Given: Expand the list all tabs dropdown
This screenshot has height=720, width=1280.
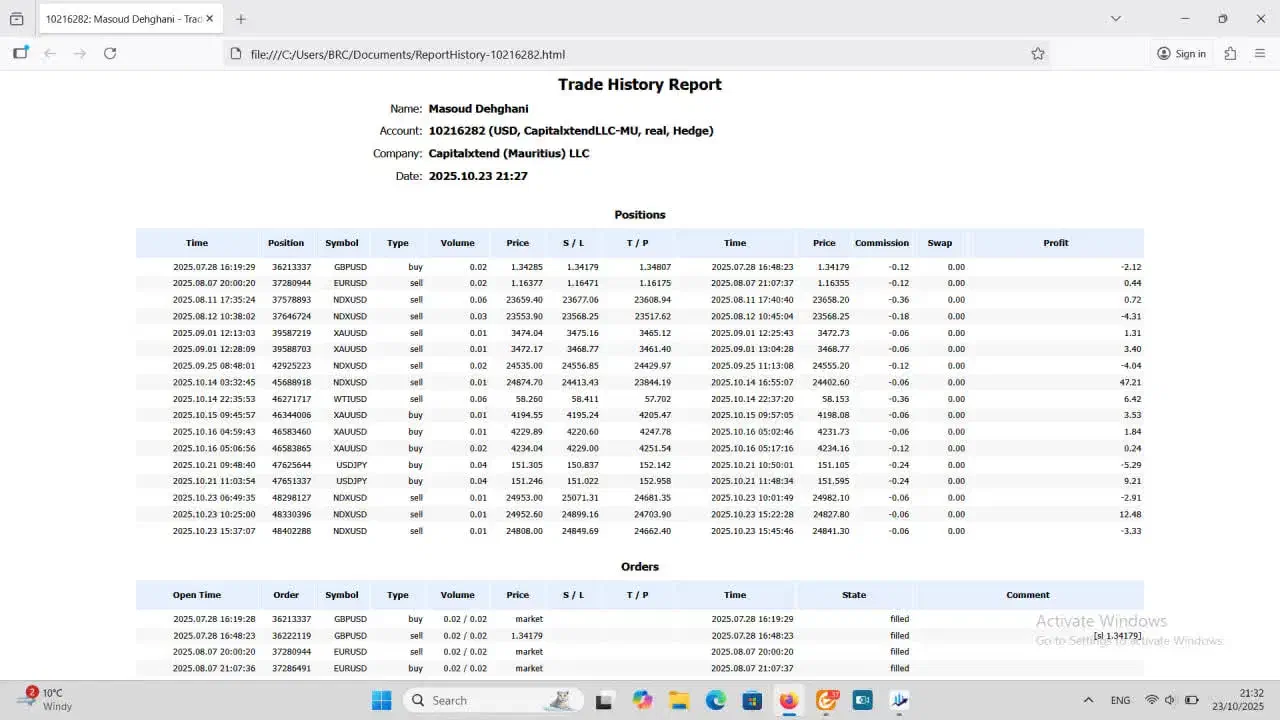Looking at the screenshot, I should point(1116,19).
